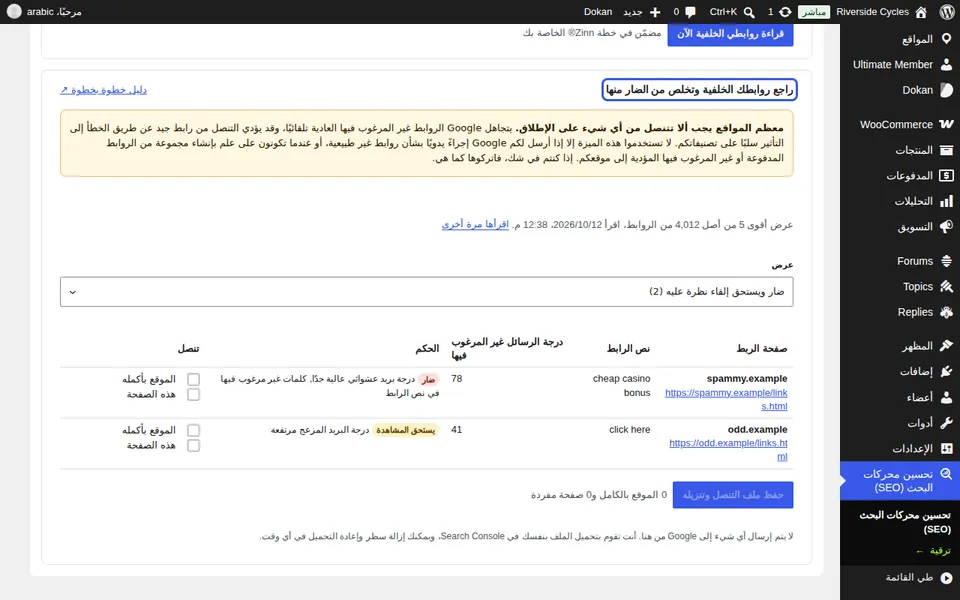The width and height of the screenshot is (960, 600).
Task: Open the Riverside Cycles home icon
Action: [921, 12]
